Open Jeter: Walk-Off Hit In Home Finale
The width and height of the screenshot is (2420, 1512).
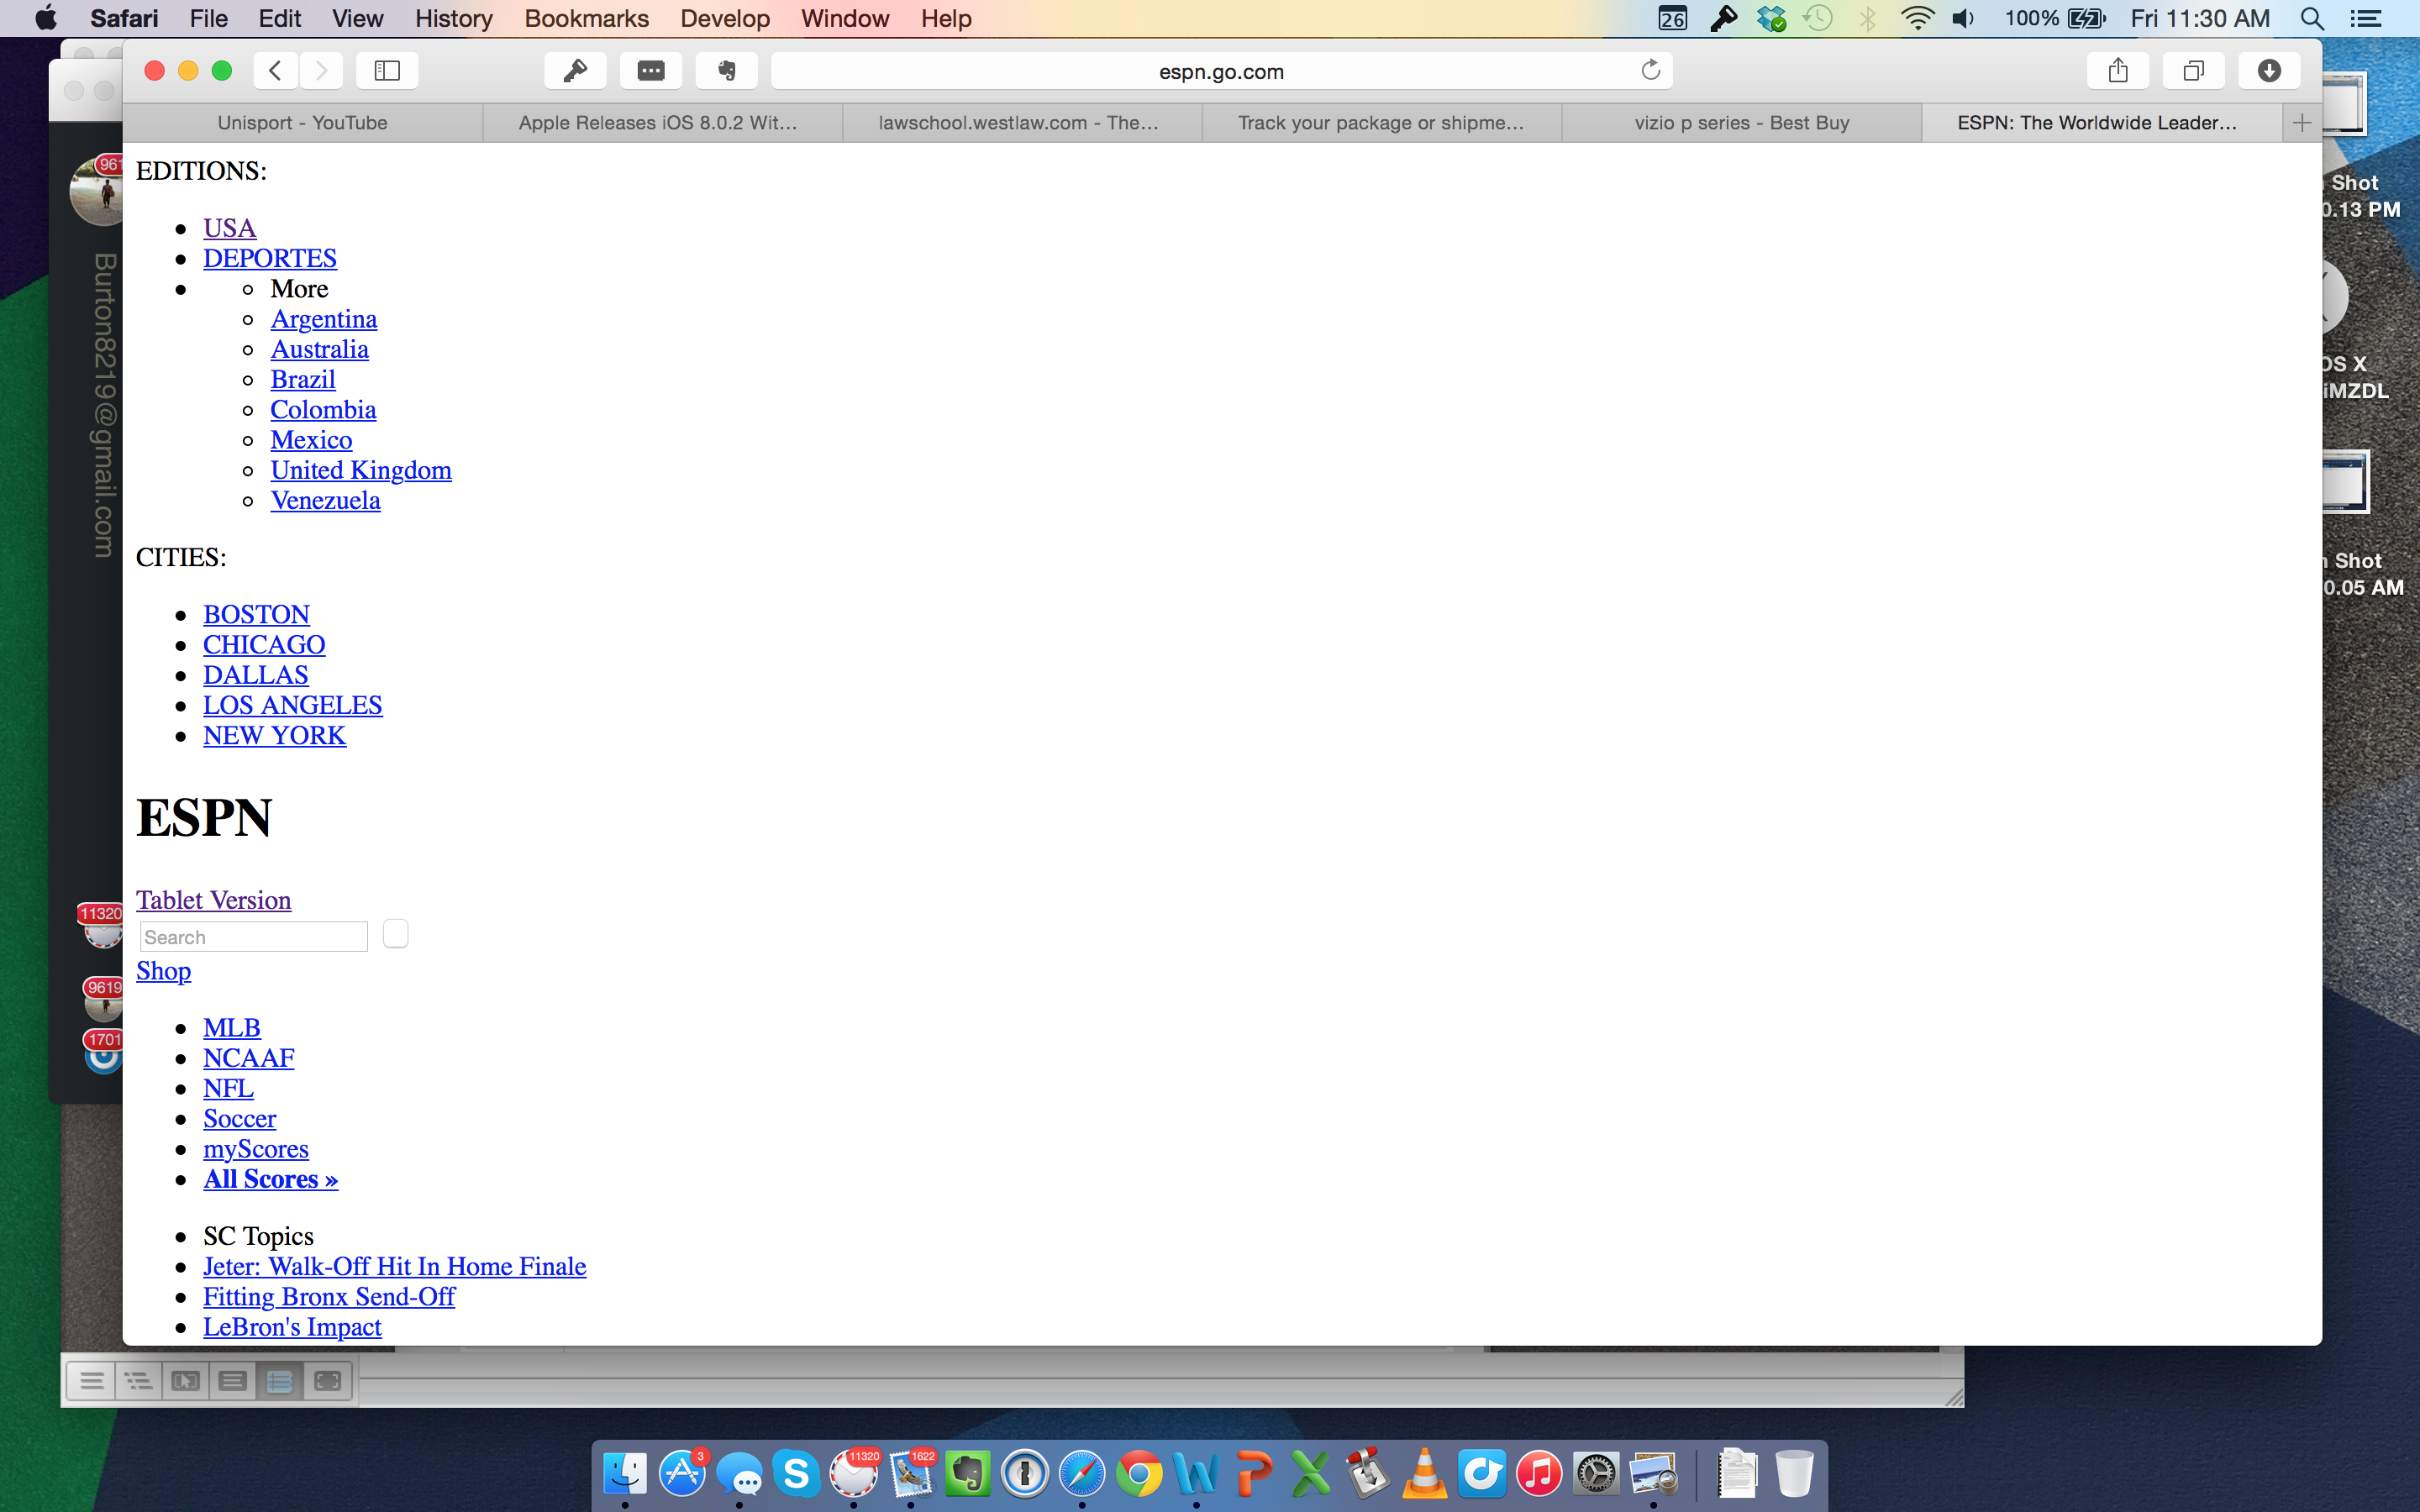tap(394, 1266)
